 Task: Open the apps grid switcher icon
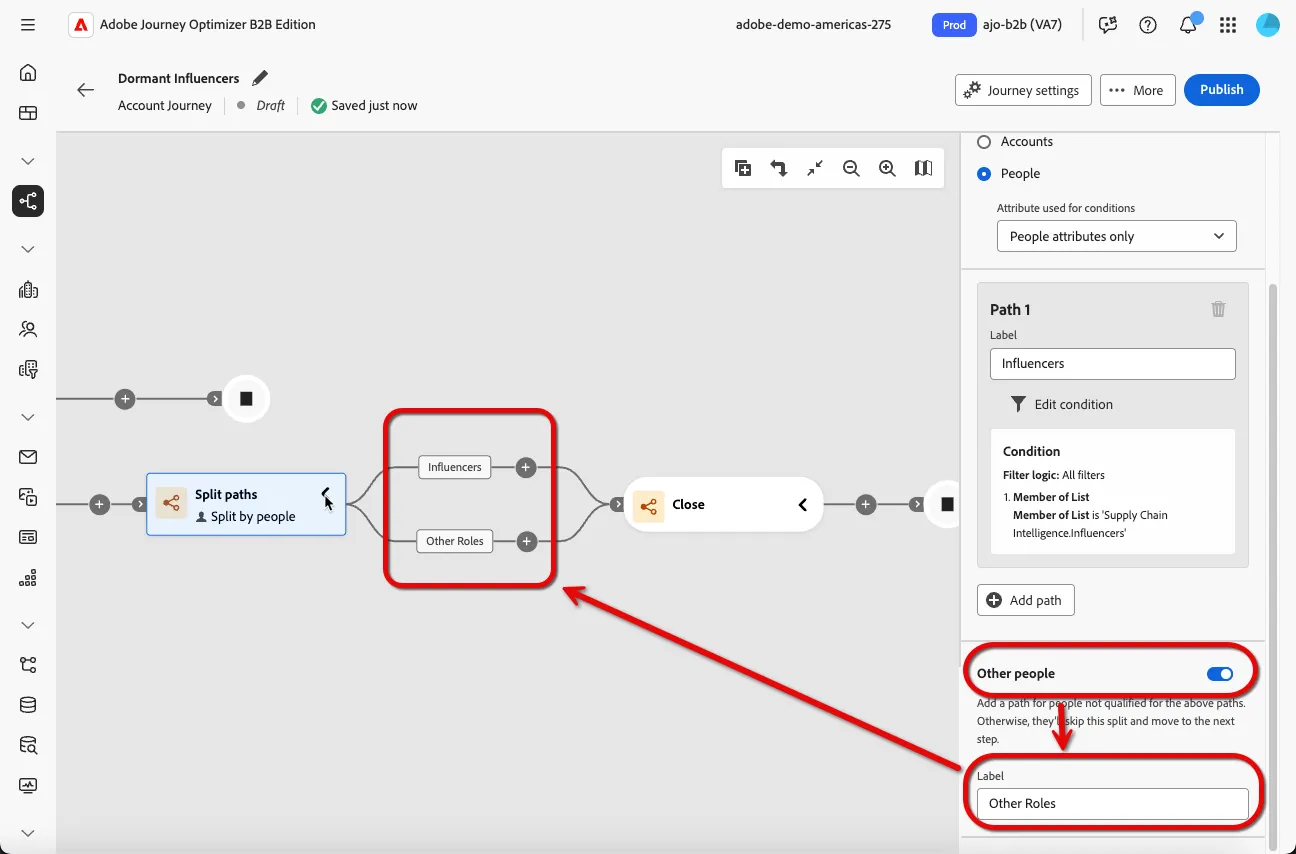pyautogui.click(x=1228, y=25)
